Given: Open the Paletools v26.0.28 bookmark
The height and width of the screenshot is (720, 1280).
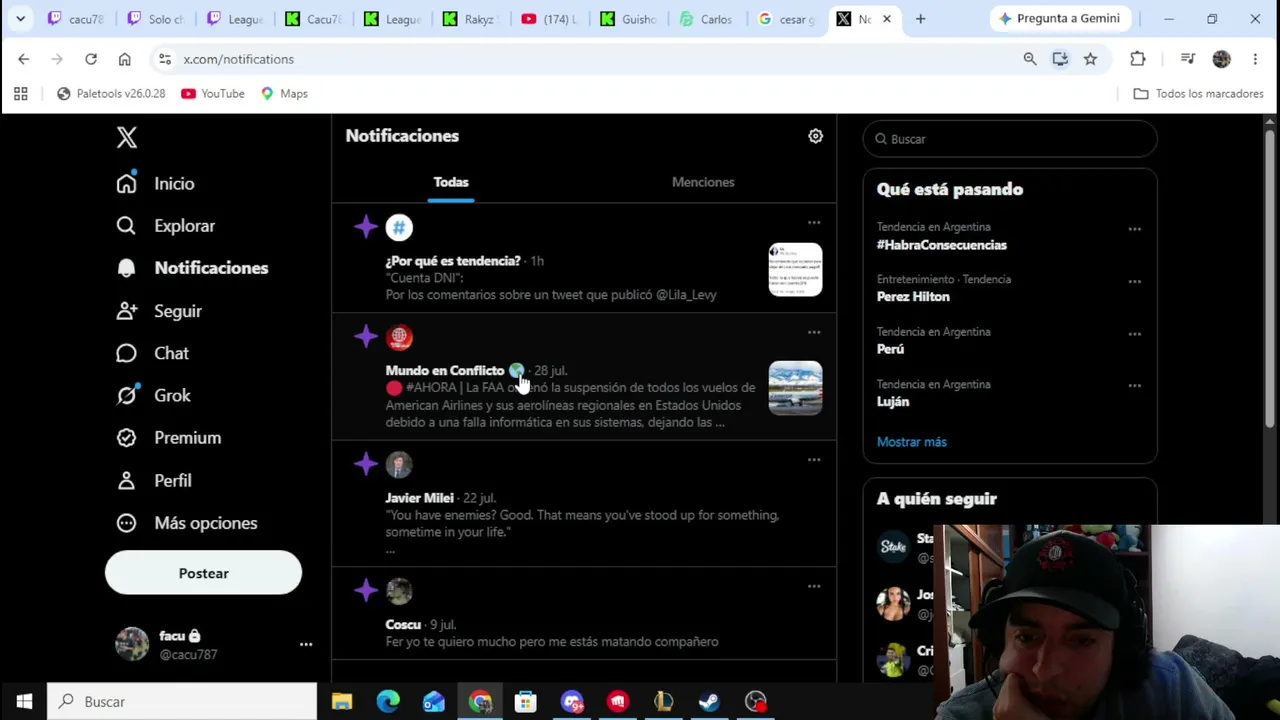Looking at the screenshot, I should (111, 94).
